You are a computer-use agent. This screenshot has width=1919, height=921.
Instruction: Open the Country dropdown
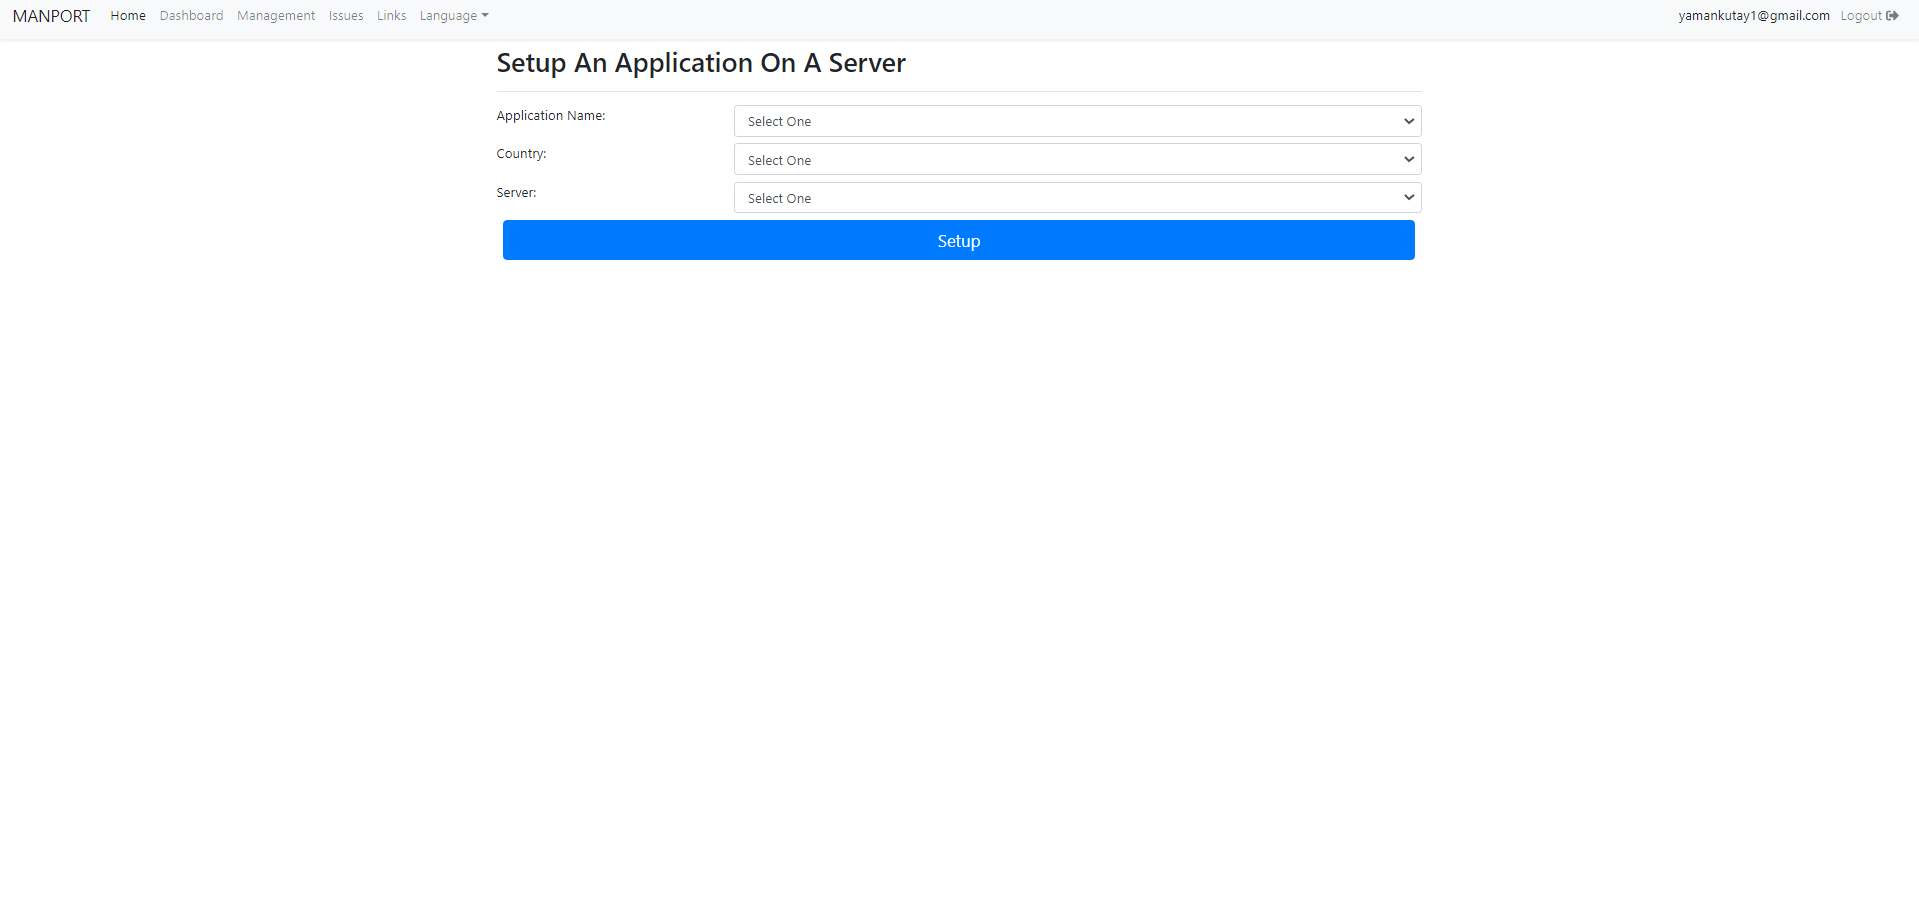click(x=1076, y=159)
